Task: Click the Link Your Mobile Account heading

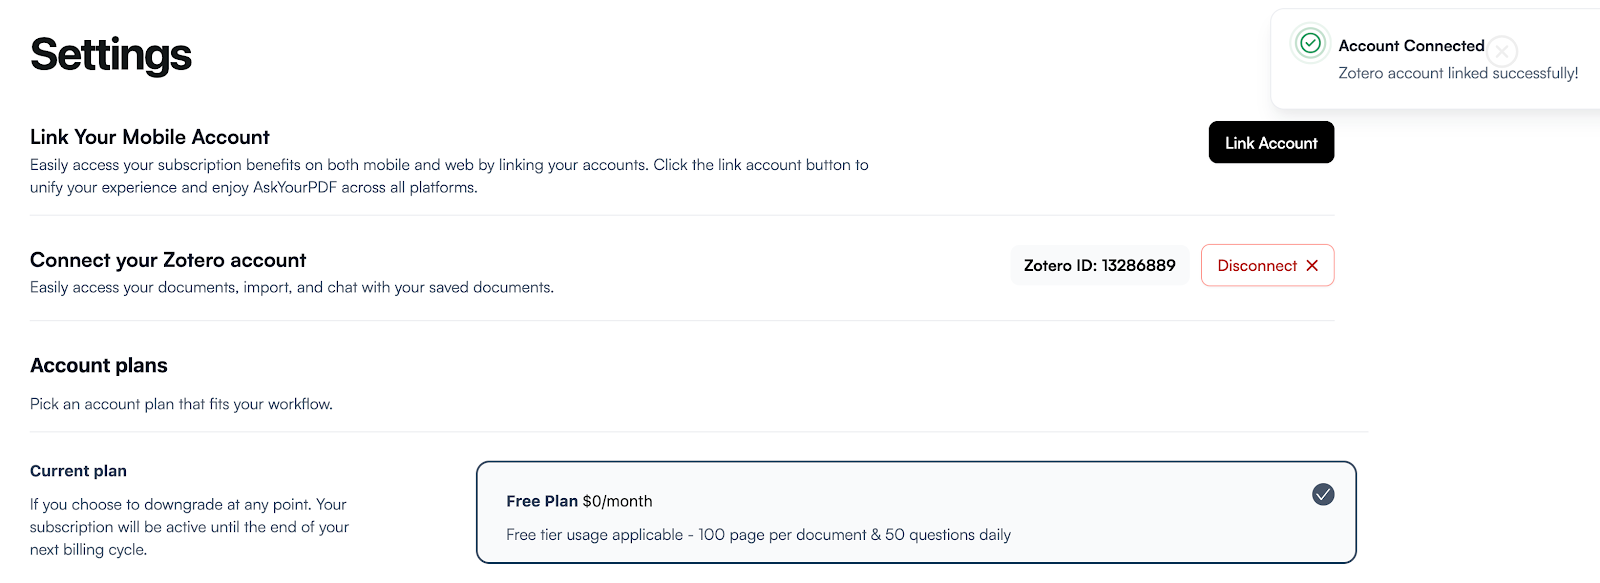Action: tap(150, 137)
